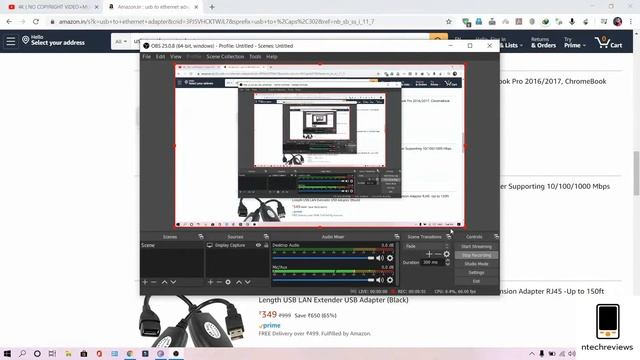The height and width of the screenshot is (360, 640).
Task: Mute the Mic/Aux speaker icon
Action: 380,280
